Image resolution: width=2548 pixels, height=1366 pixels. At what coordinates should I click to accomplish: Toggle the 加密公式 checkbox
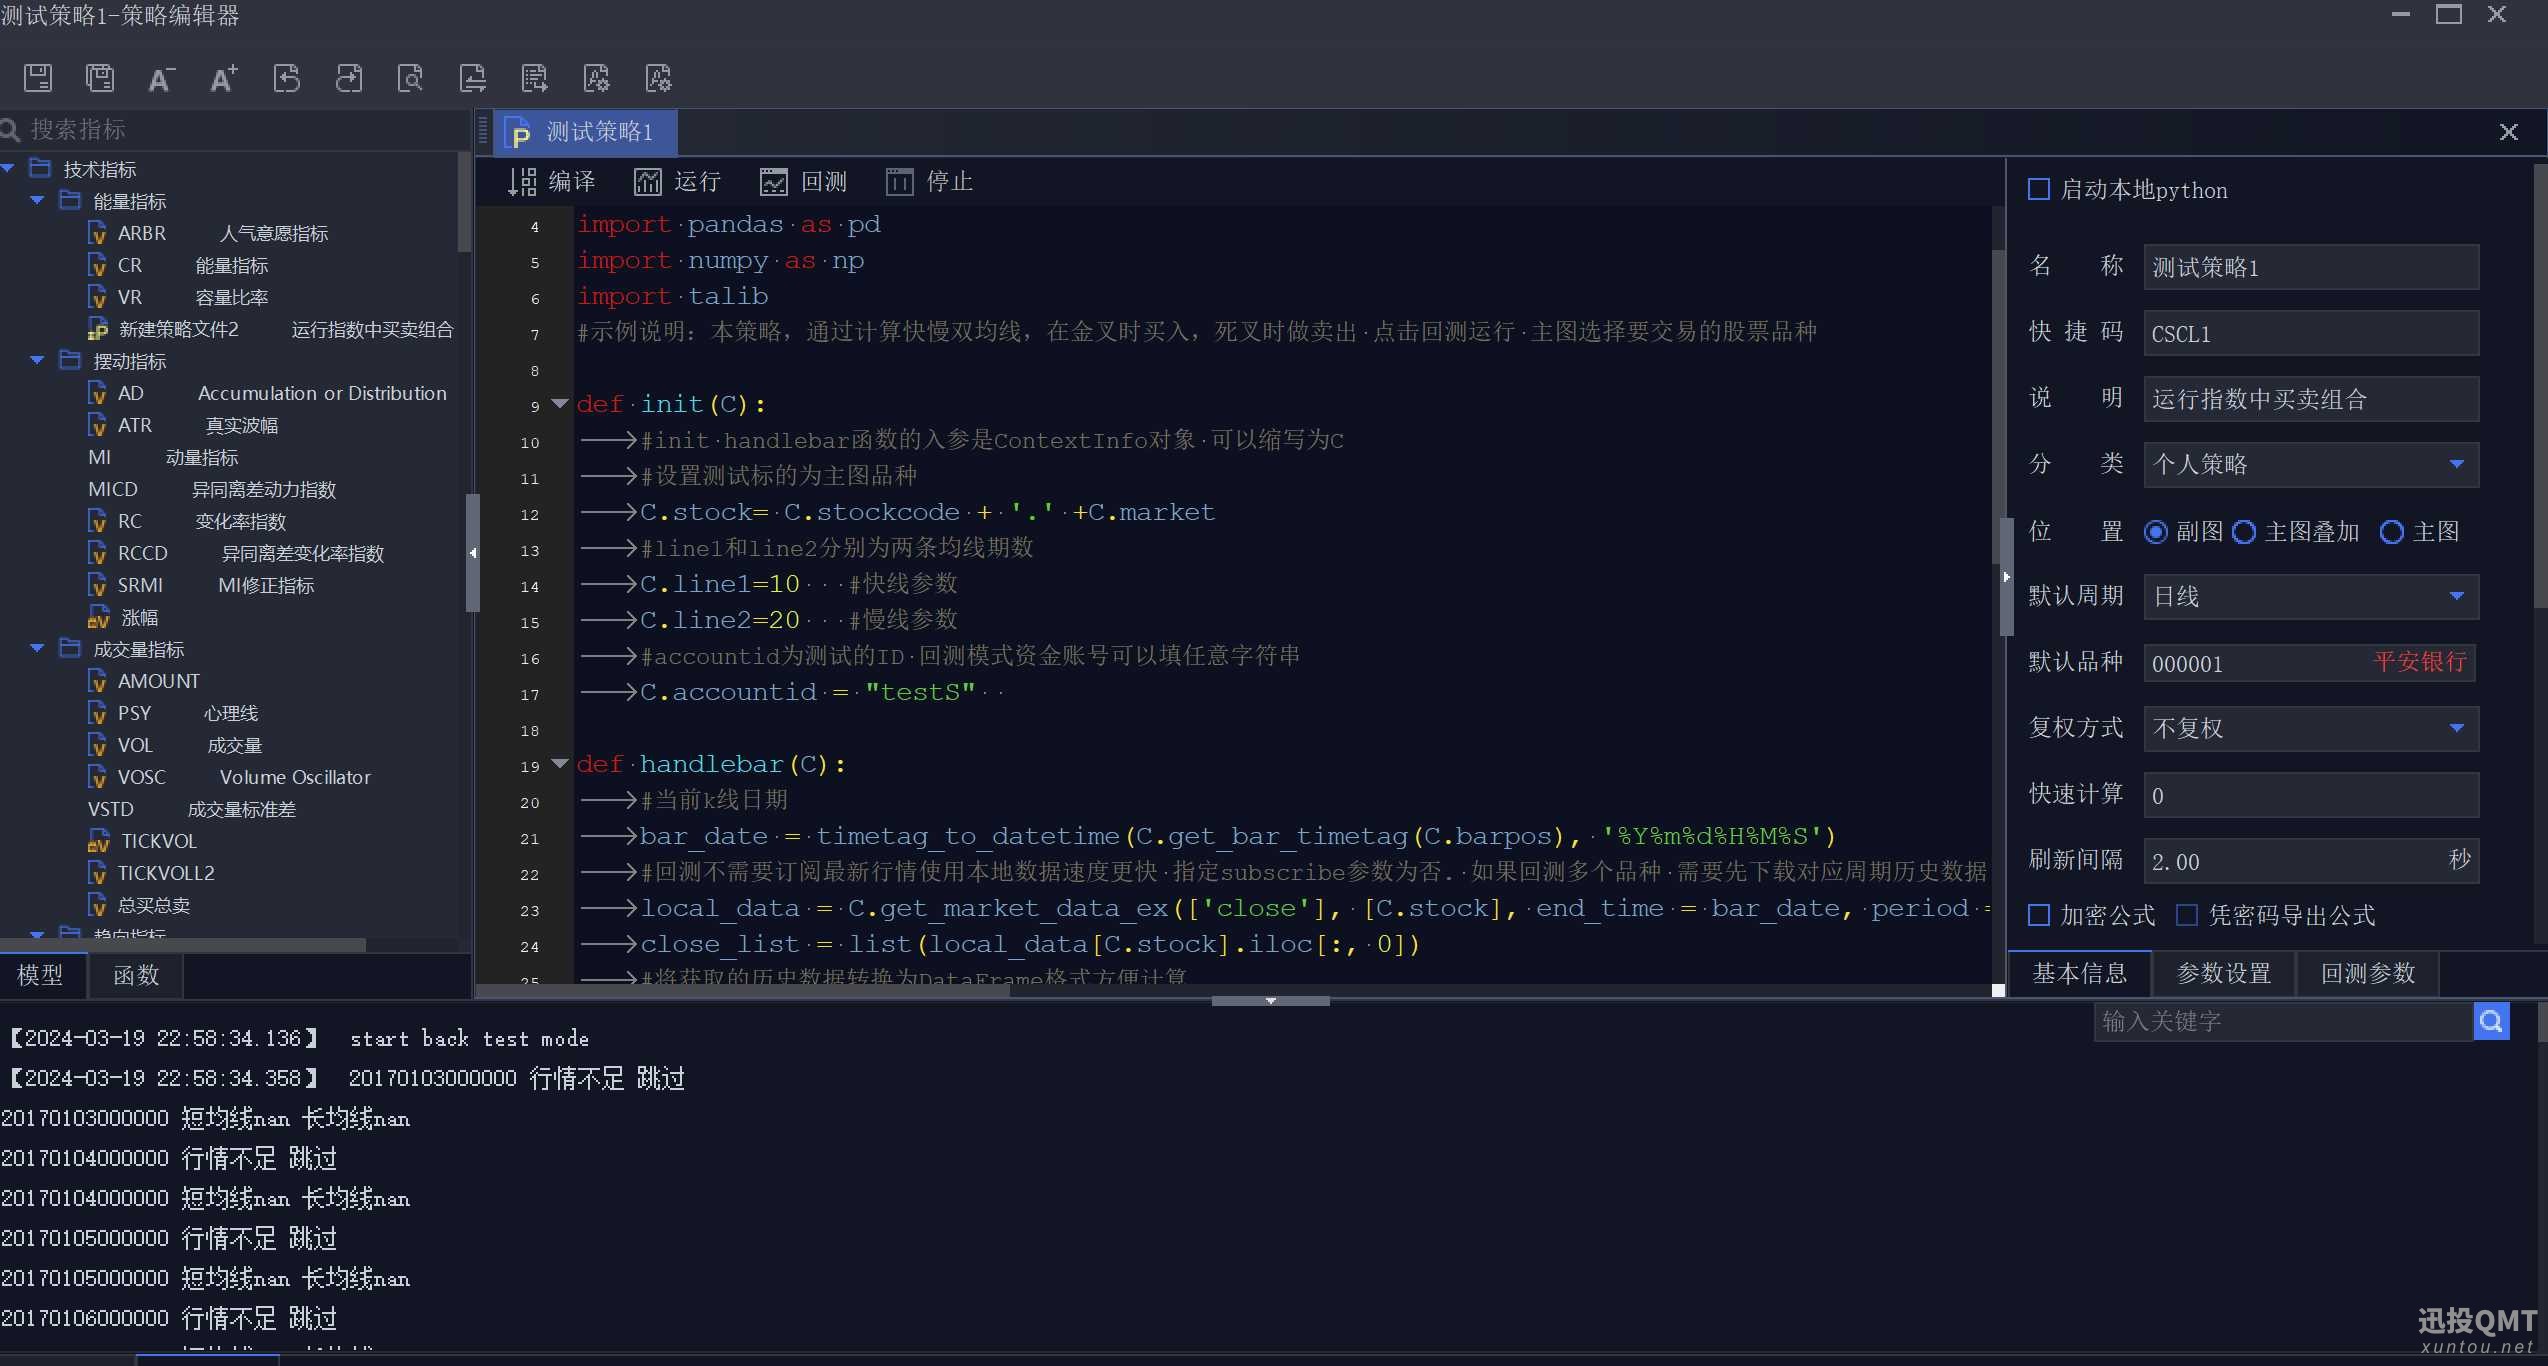tap(2038, 915)
